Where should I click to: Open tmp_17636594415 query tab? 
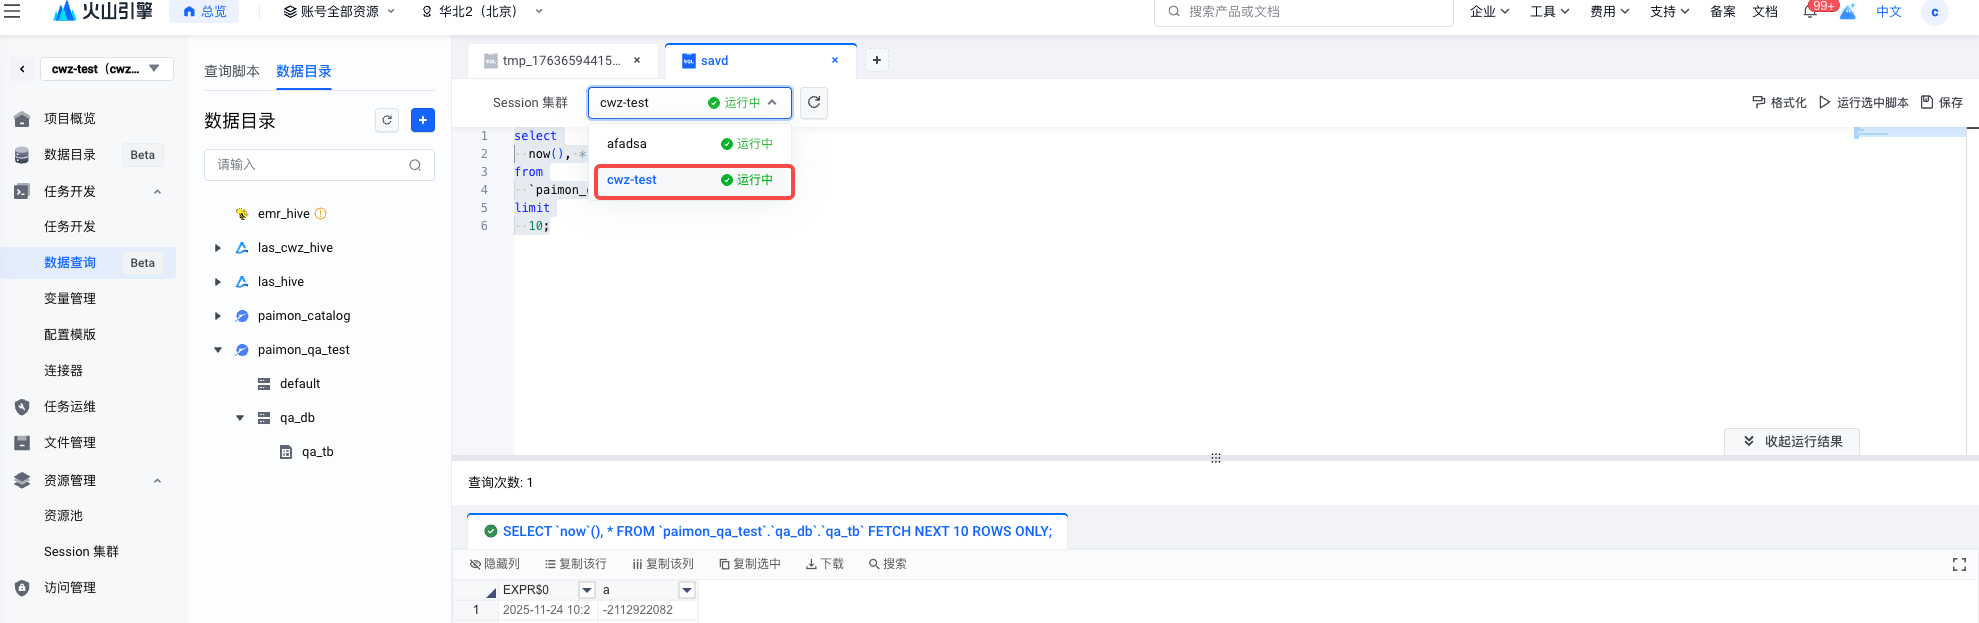tap(563, 60)
